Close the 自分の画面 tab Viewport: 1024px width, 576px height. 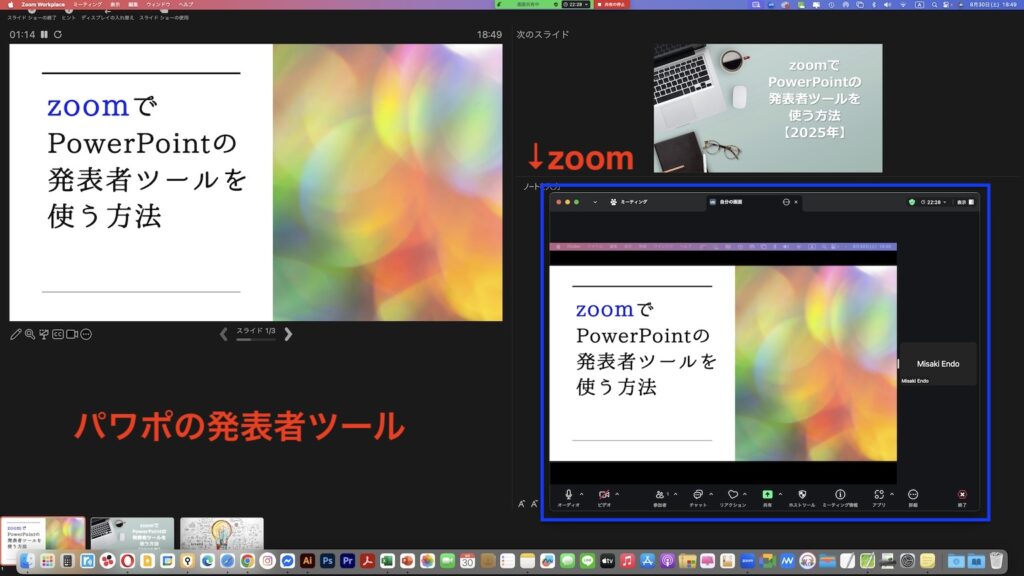(796, 202)
